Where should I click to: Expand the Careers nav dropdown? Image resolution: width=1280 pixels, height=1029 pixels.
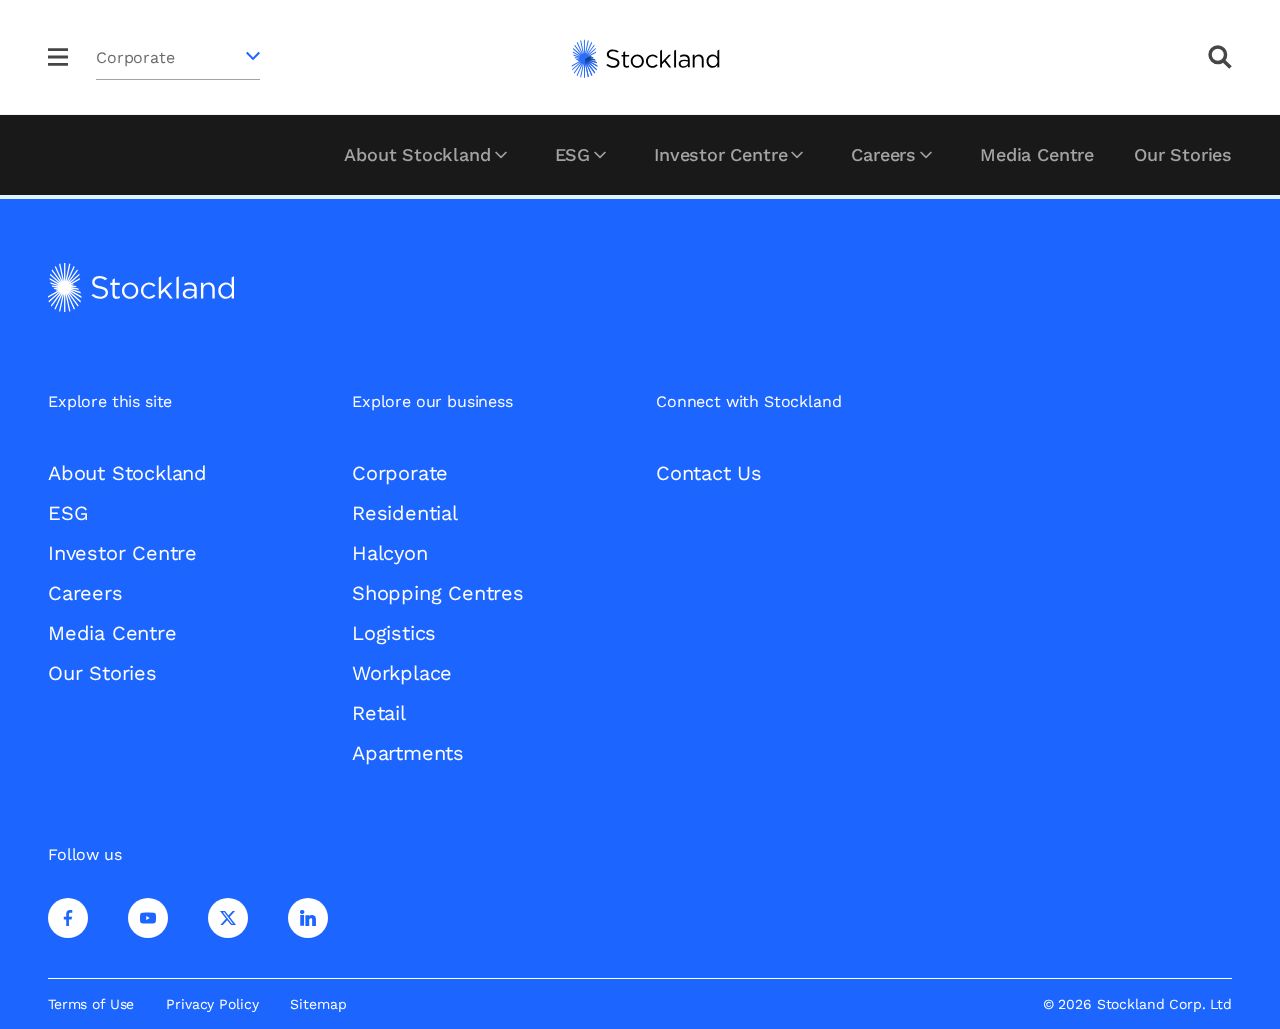pos(892,155)
